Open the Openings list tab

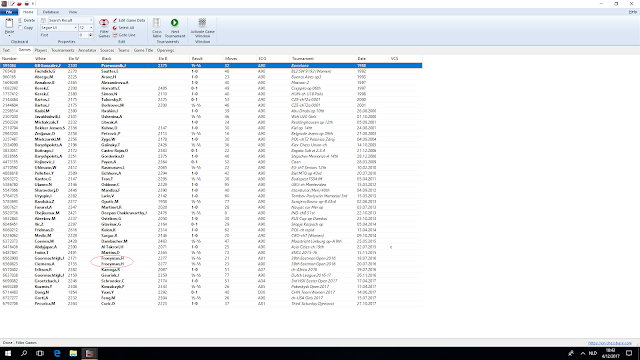[x=166, y=50]
